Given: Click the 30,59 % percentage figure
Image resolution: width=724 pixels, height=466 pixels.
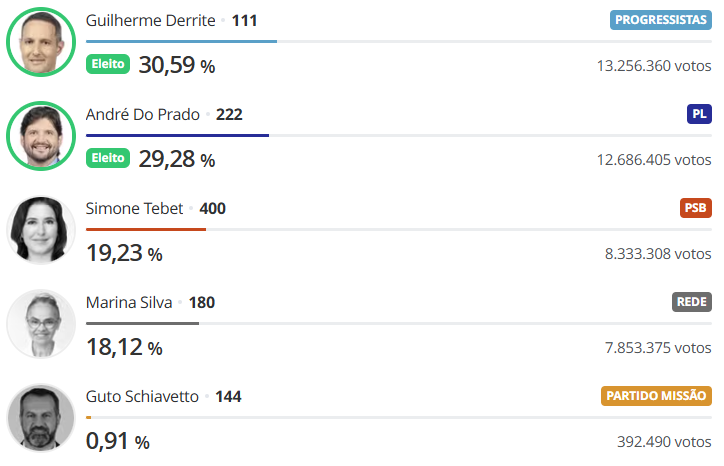Looking at the screenshot, I should (x=177, y=65).
